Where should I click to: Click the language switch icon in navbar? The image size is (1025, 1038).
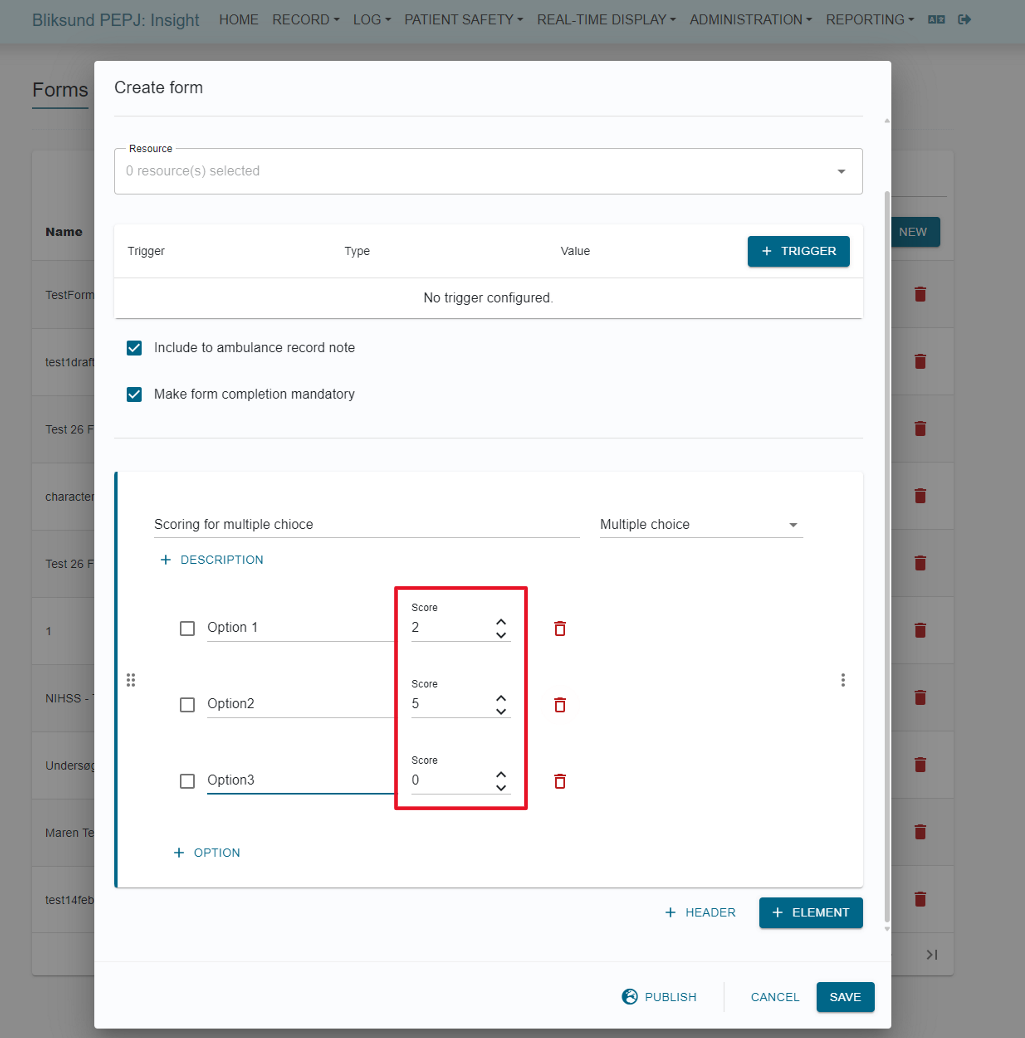[x=936, y=19]
